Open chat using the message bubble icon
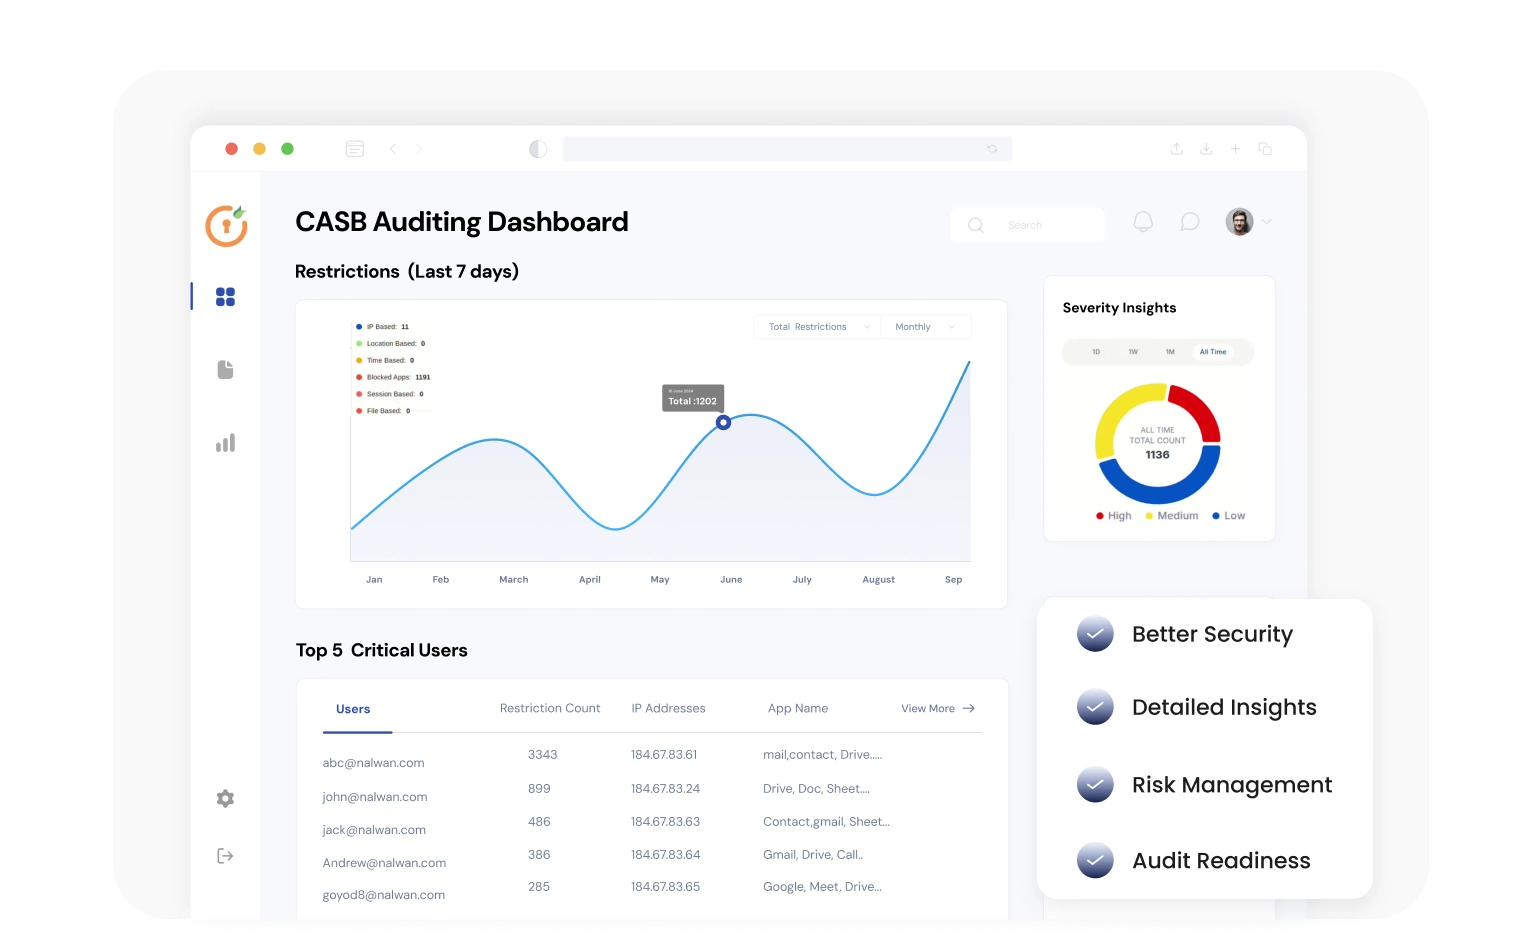1538x935 pixels. 1189,221
